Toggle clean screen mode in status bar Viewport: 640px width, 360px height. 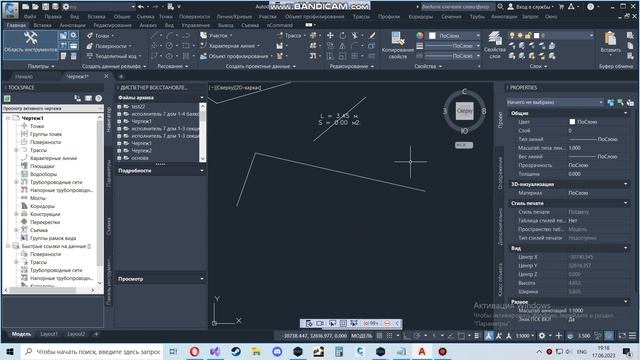pyautogui.click(x=622, y=336)
